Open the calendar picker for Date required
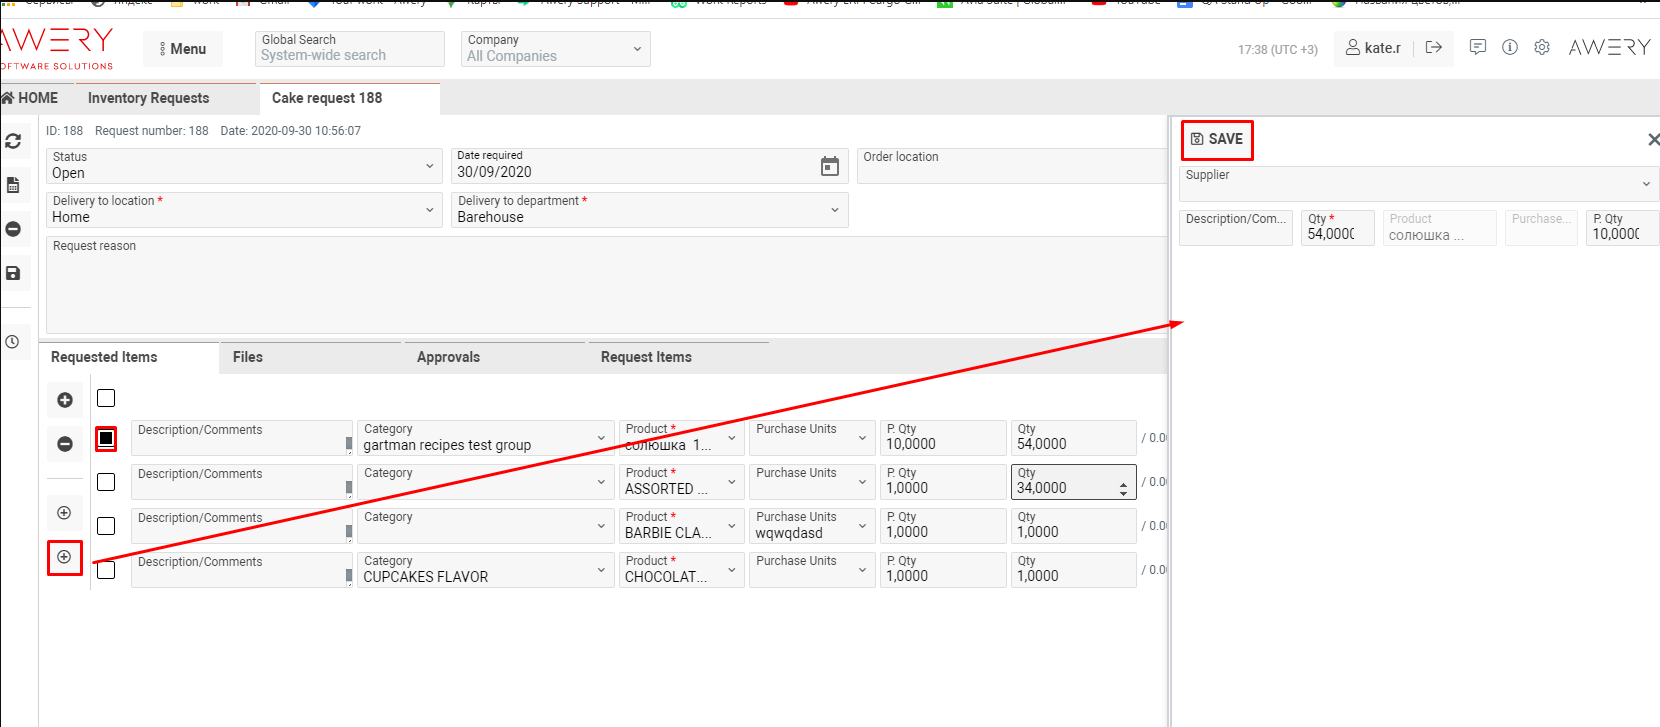This screenshot has height=727, width=1660. (x=829, y=167)
